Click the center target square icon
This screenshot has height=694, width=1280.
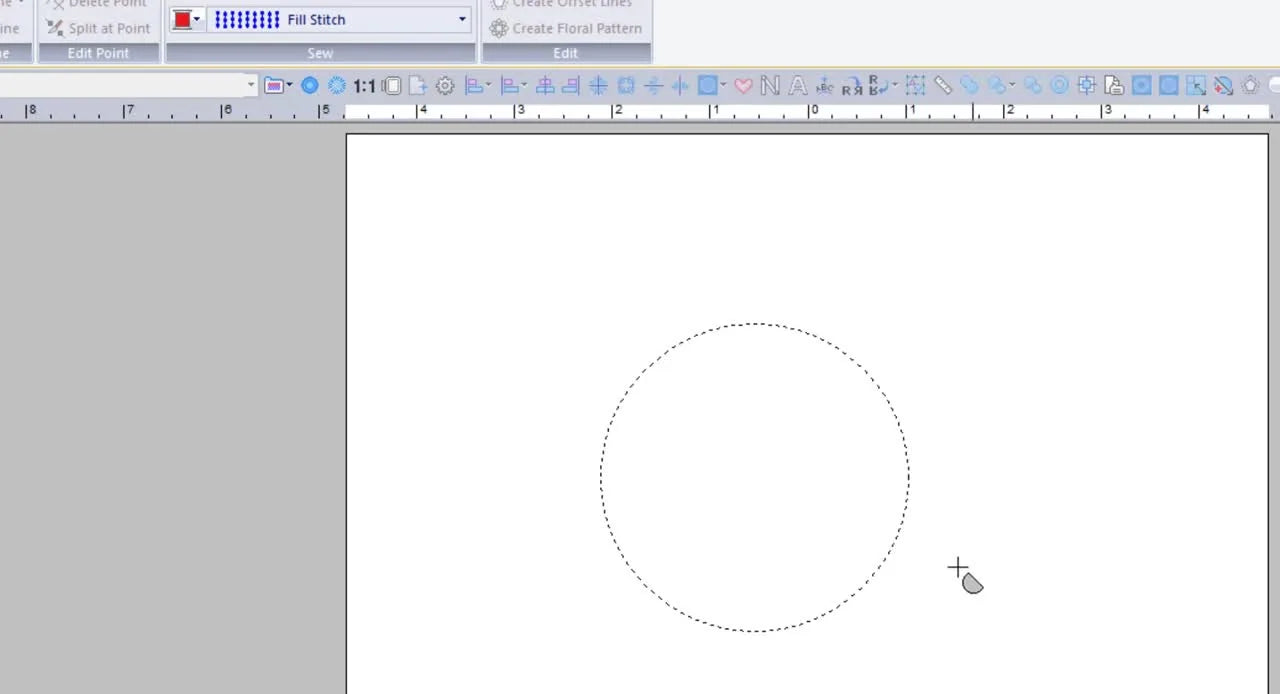pyautogui.click(x=1087, y=86)
